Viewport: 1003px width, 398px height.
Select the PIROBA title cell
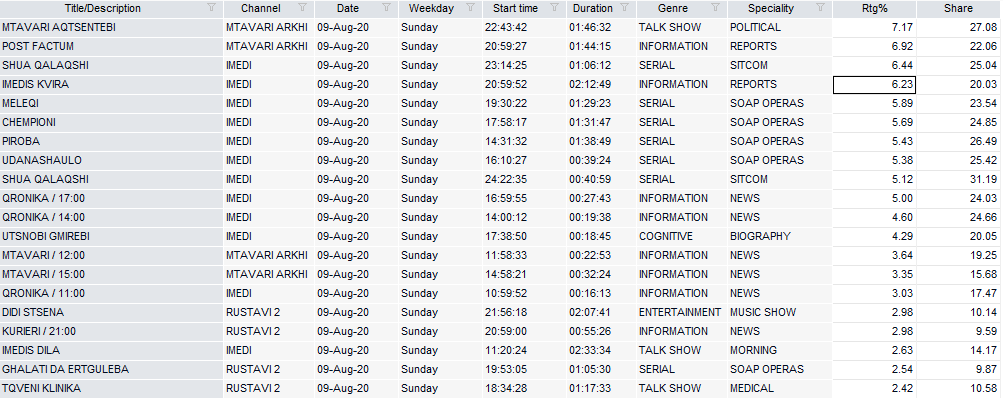[111, 141]
